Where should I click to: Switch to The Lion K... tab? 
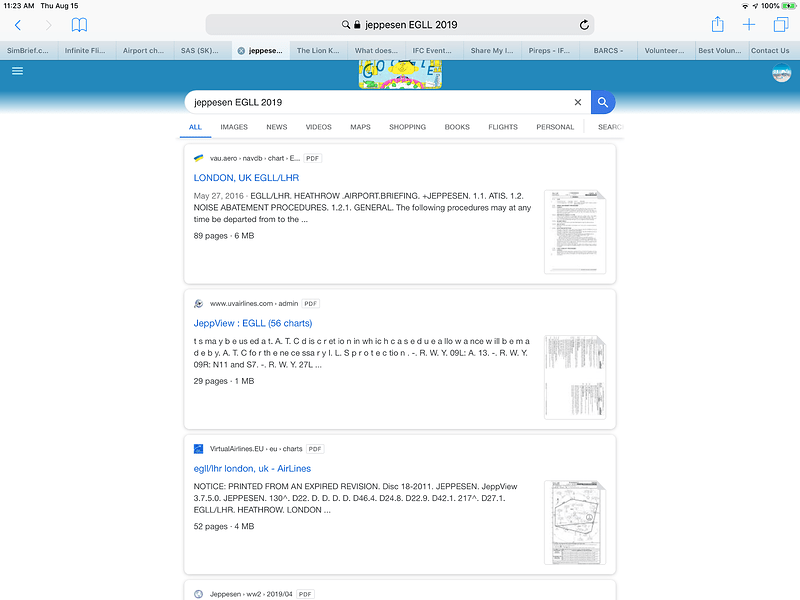[x=318, y=51]
